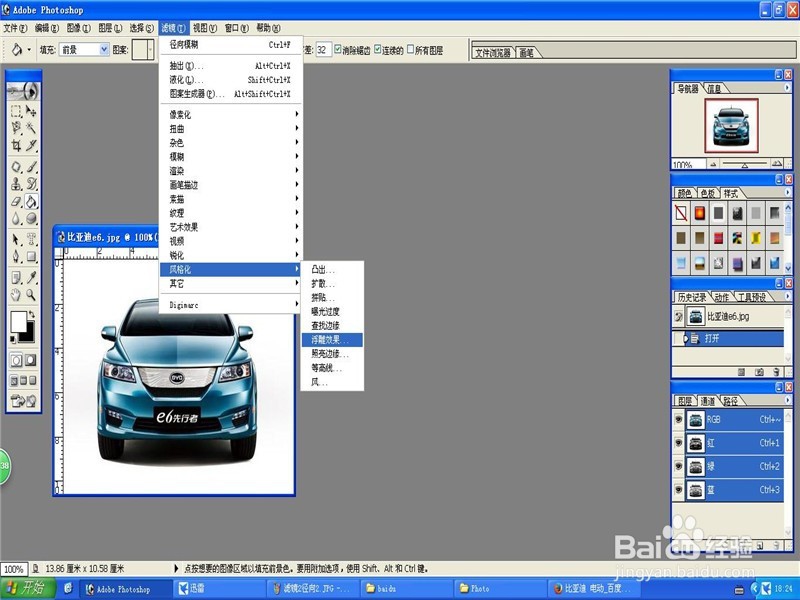The image size is (800, 600).
Task: Switch to the 色板 tab
Action: [x=708, y=193]
